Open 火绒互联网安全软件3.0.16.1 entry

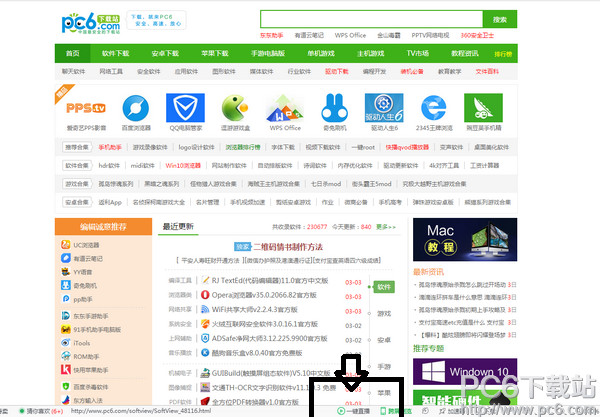pyautogui.click(x=265, y=324)
